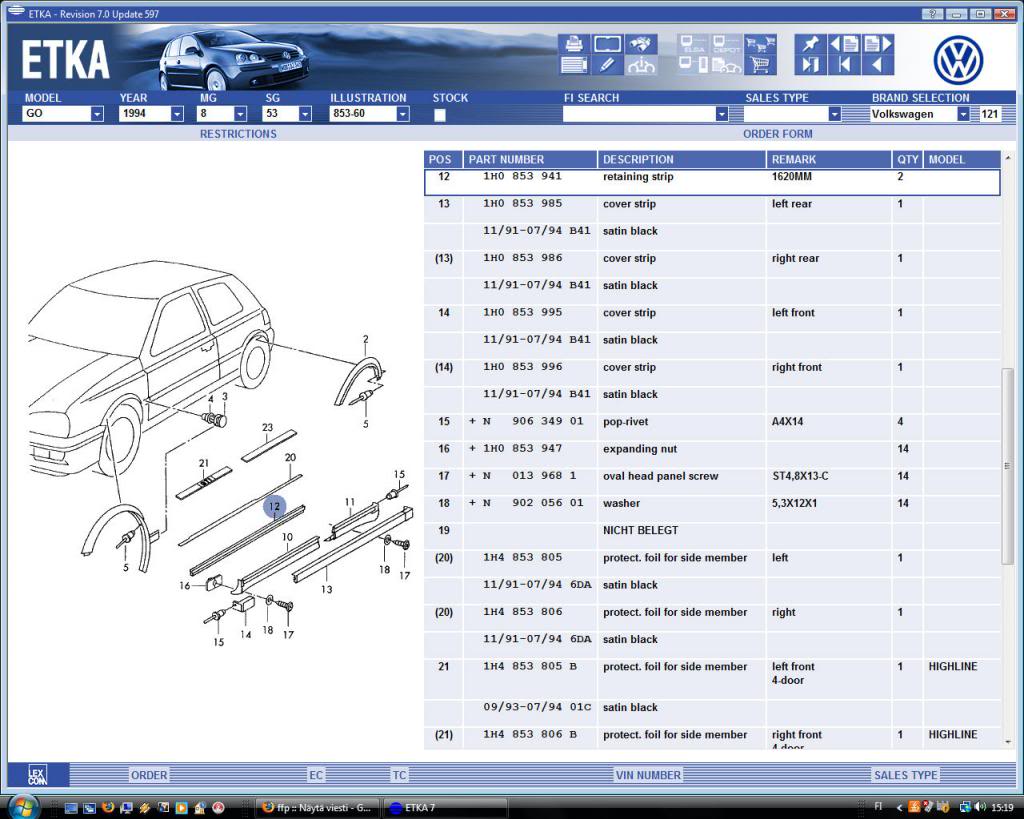The width and height of the screenshot is (1024, 819).
Task: Click the EC status bar item
Action: pos(316,775)
